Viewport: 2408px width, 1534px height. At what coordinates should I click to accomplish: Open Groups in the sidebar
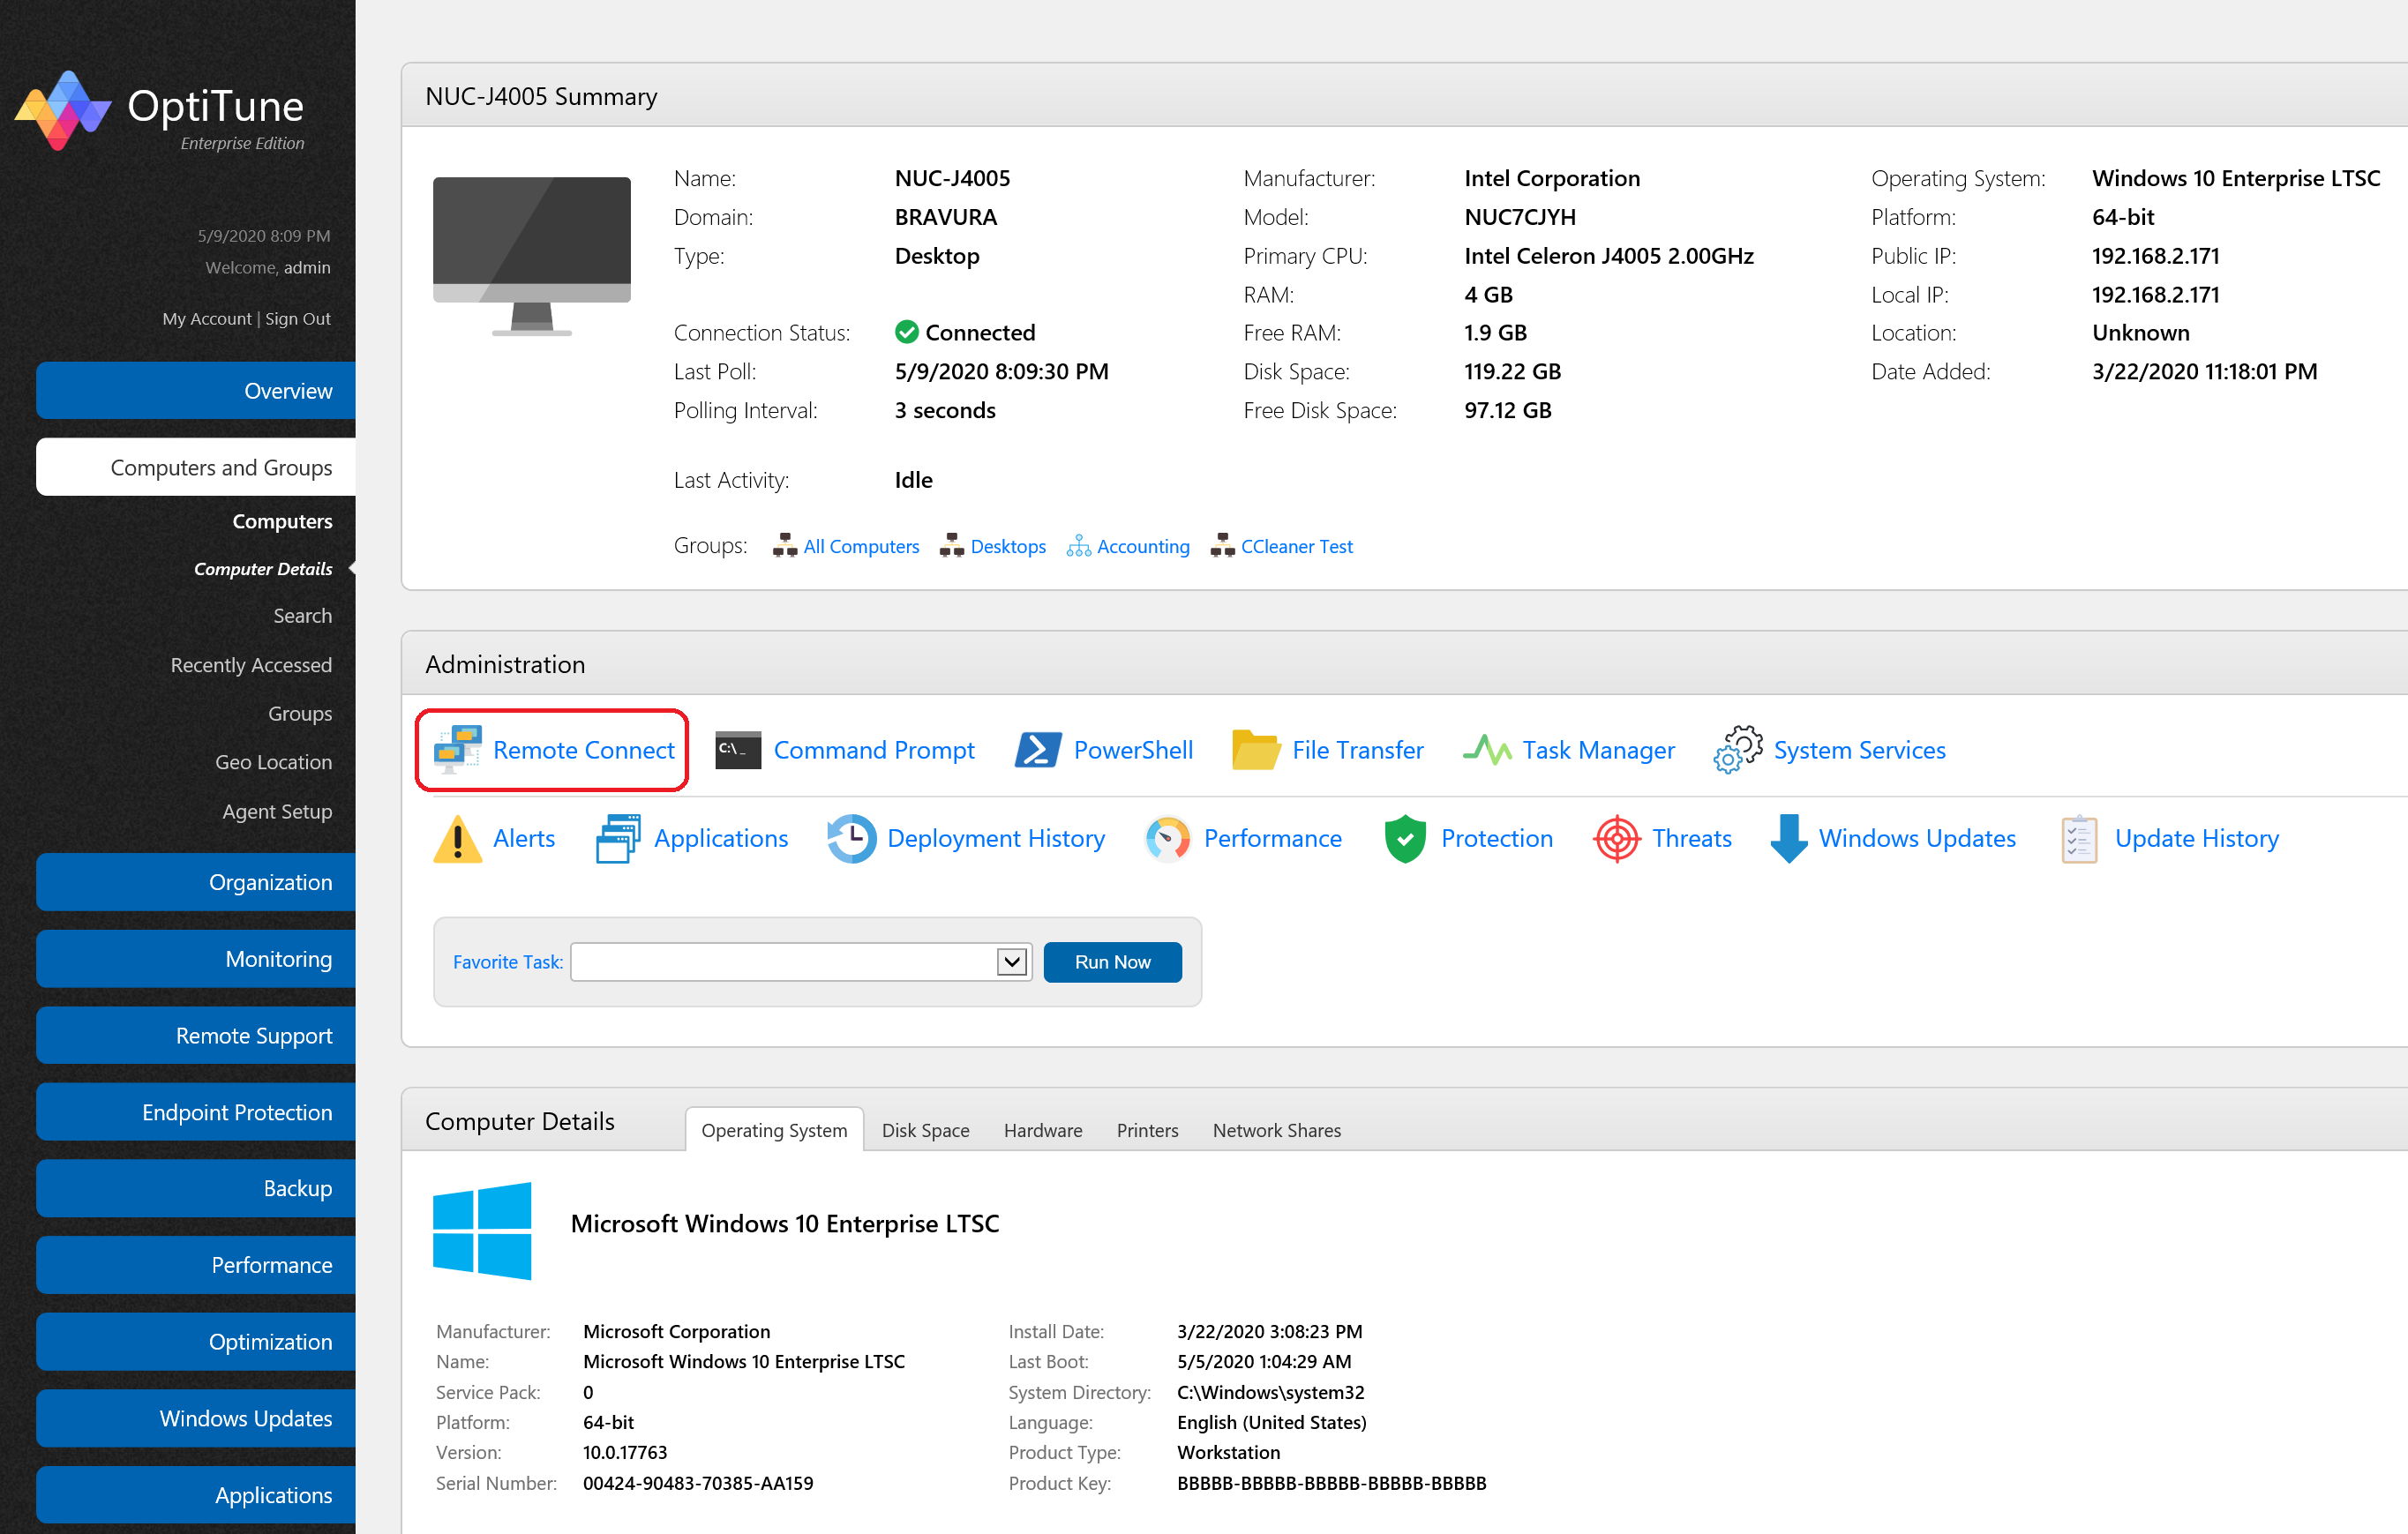click(300, 714)
